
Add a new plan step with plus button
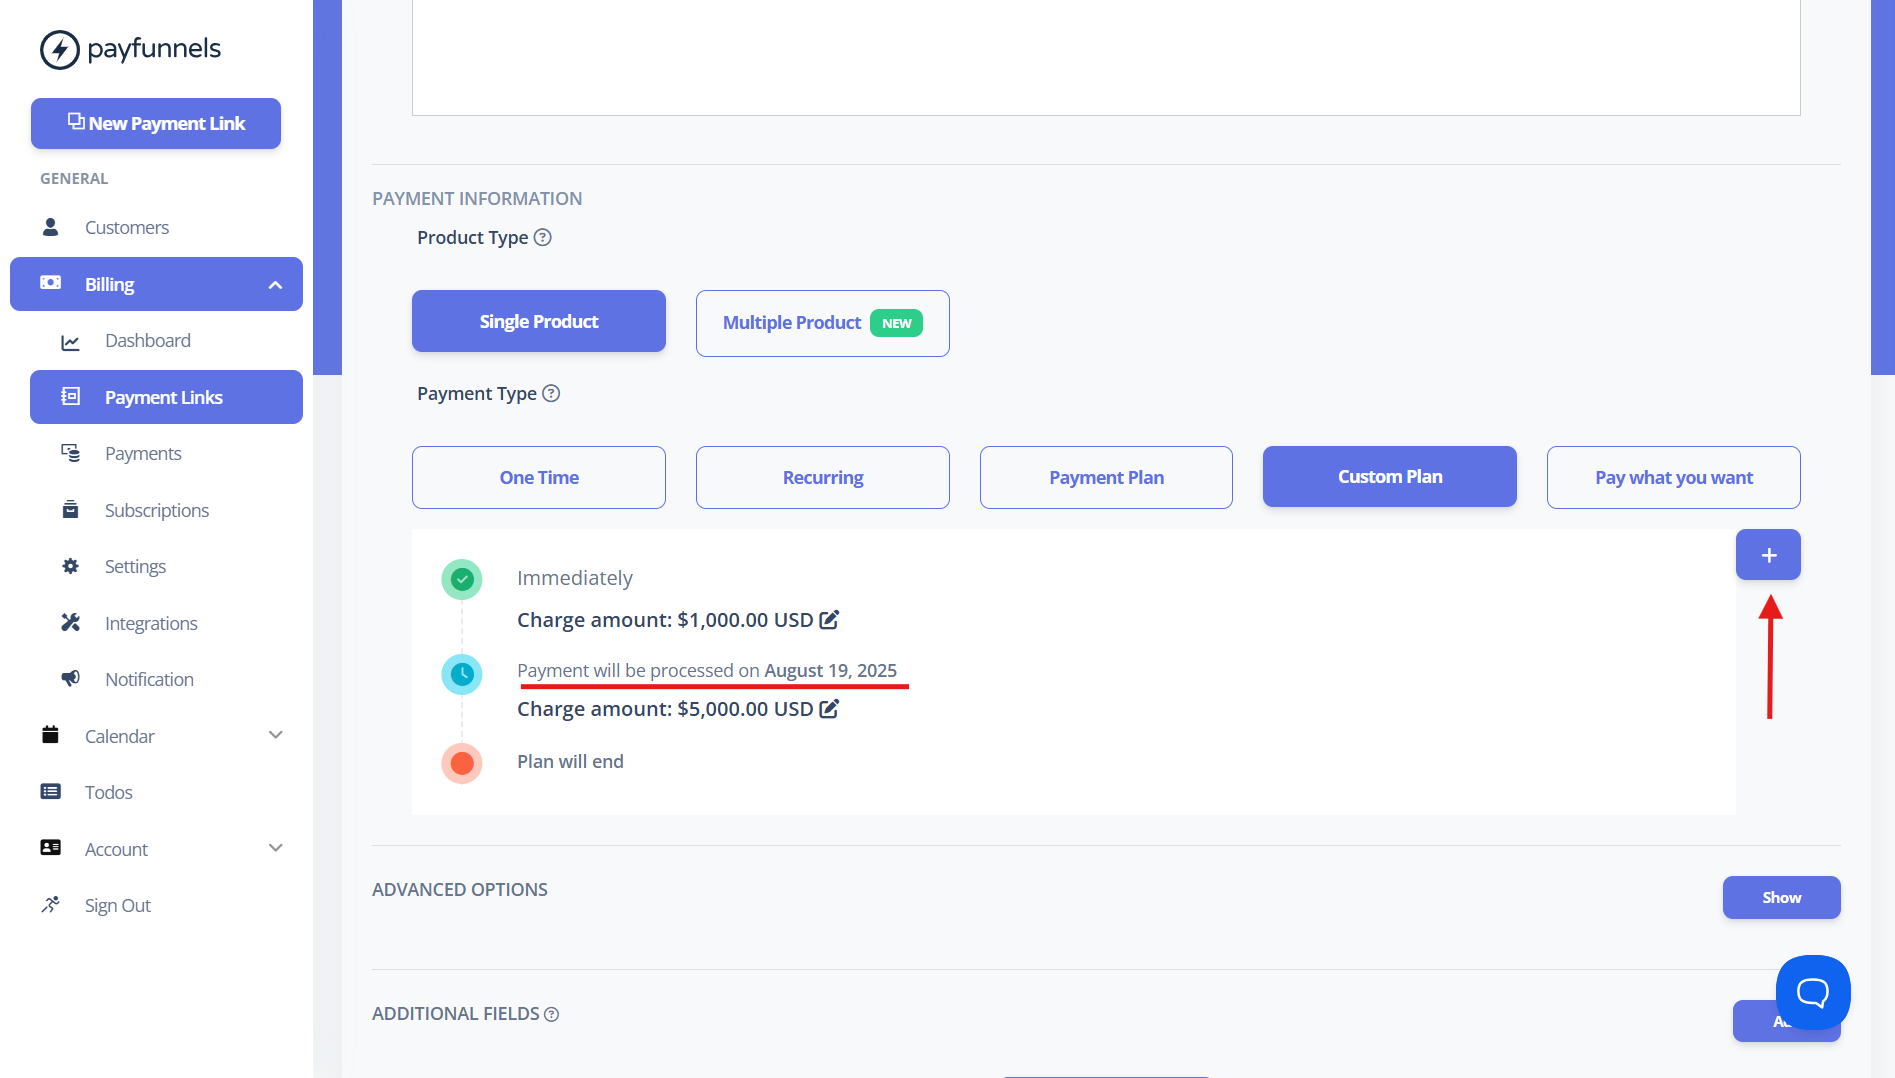(x=1768, y=555)
